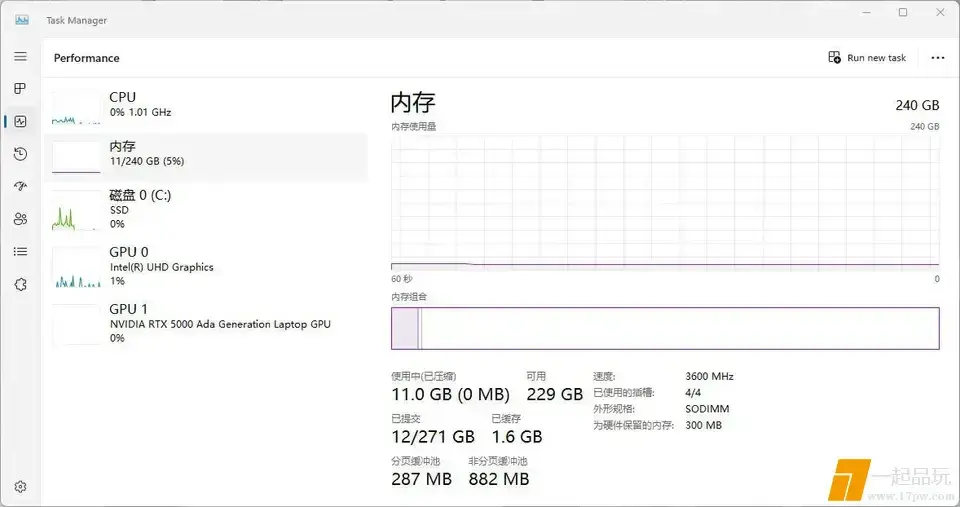The height and width of the screenshot is (507, 960).
Task: Open the Processes page icon
Action: tap(20, 89)
